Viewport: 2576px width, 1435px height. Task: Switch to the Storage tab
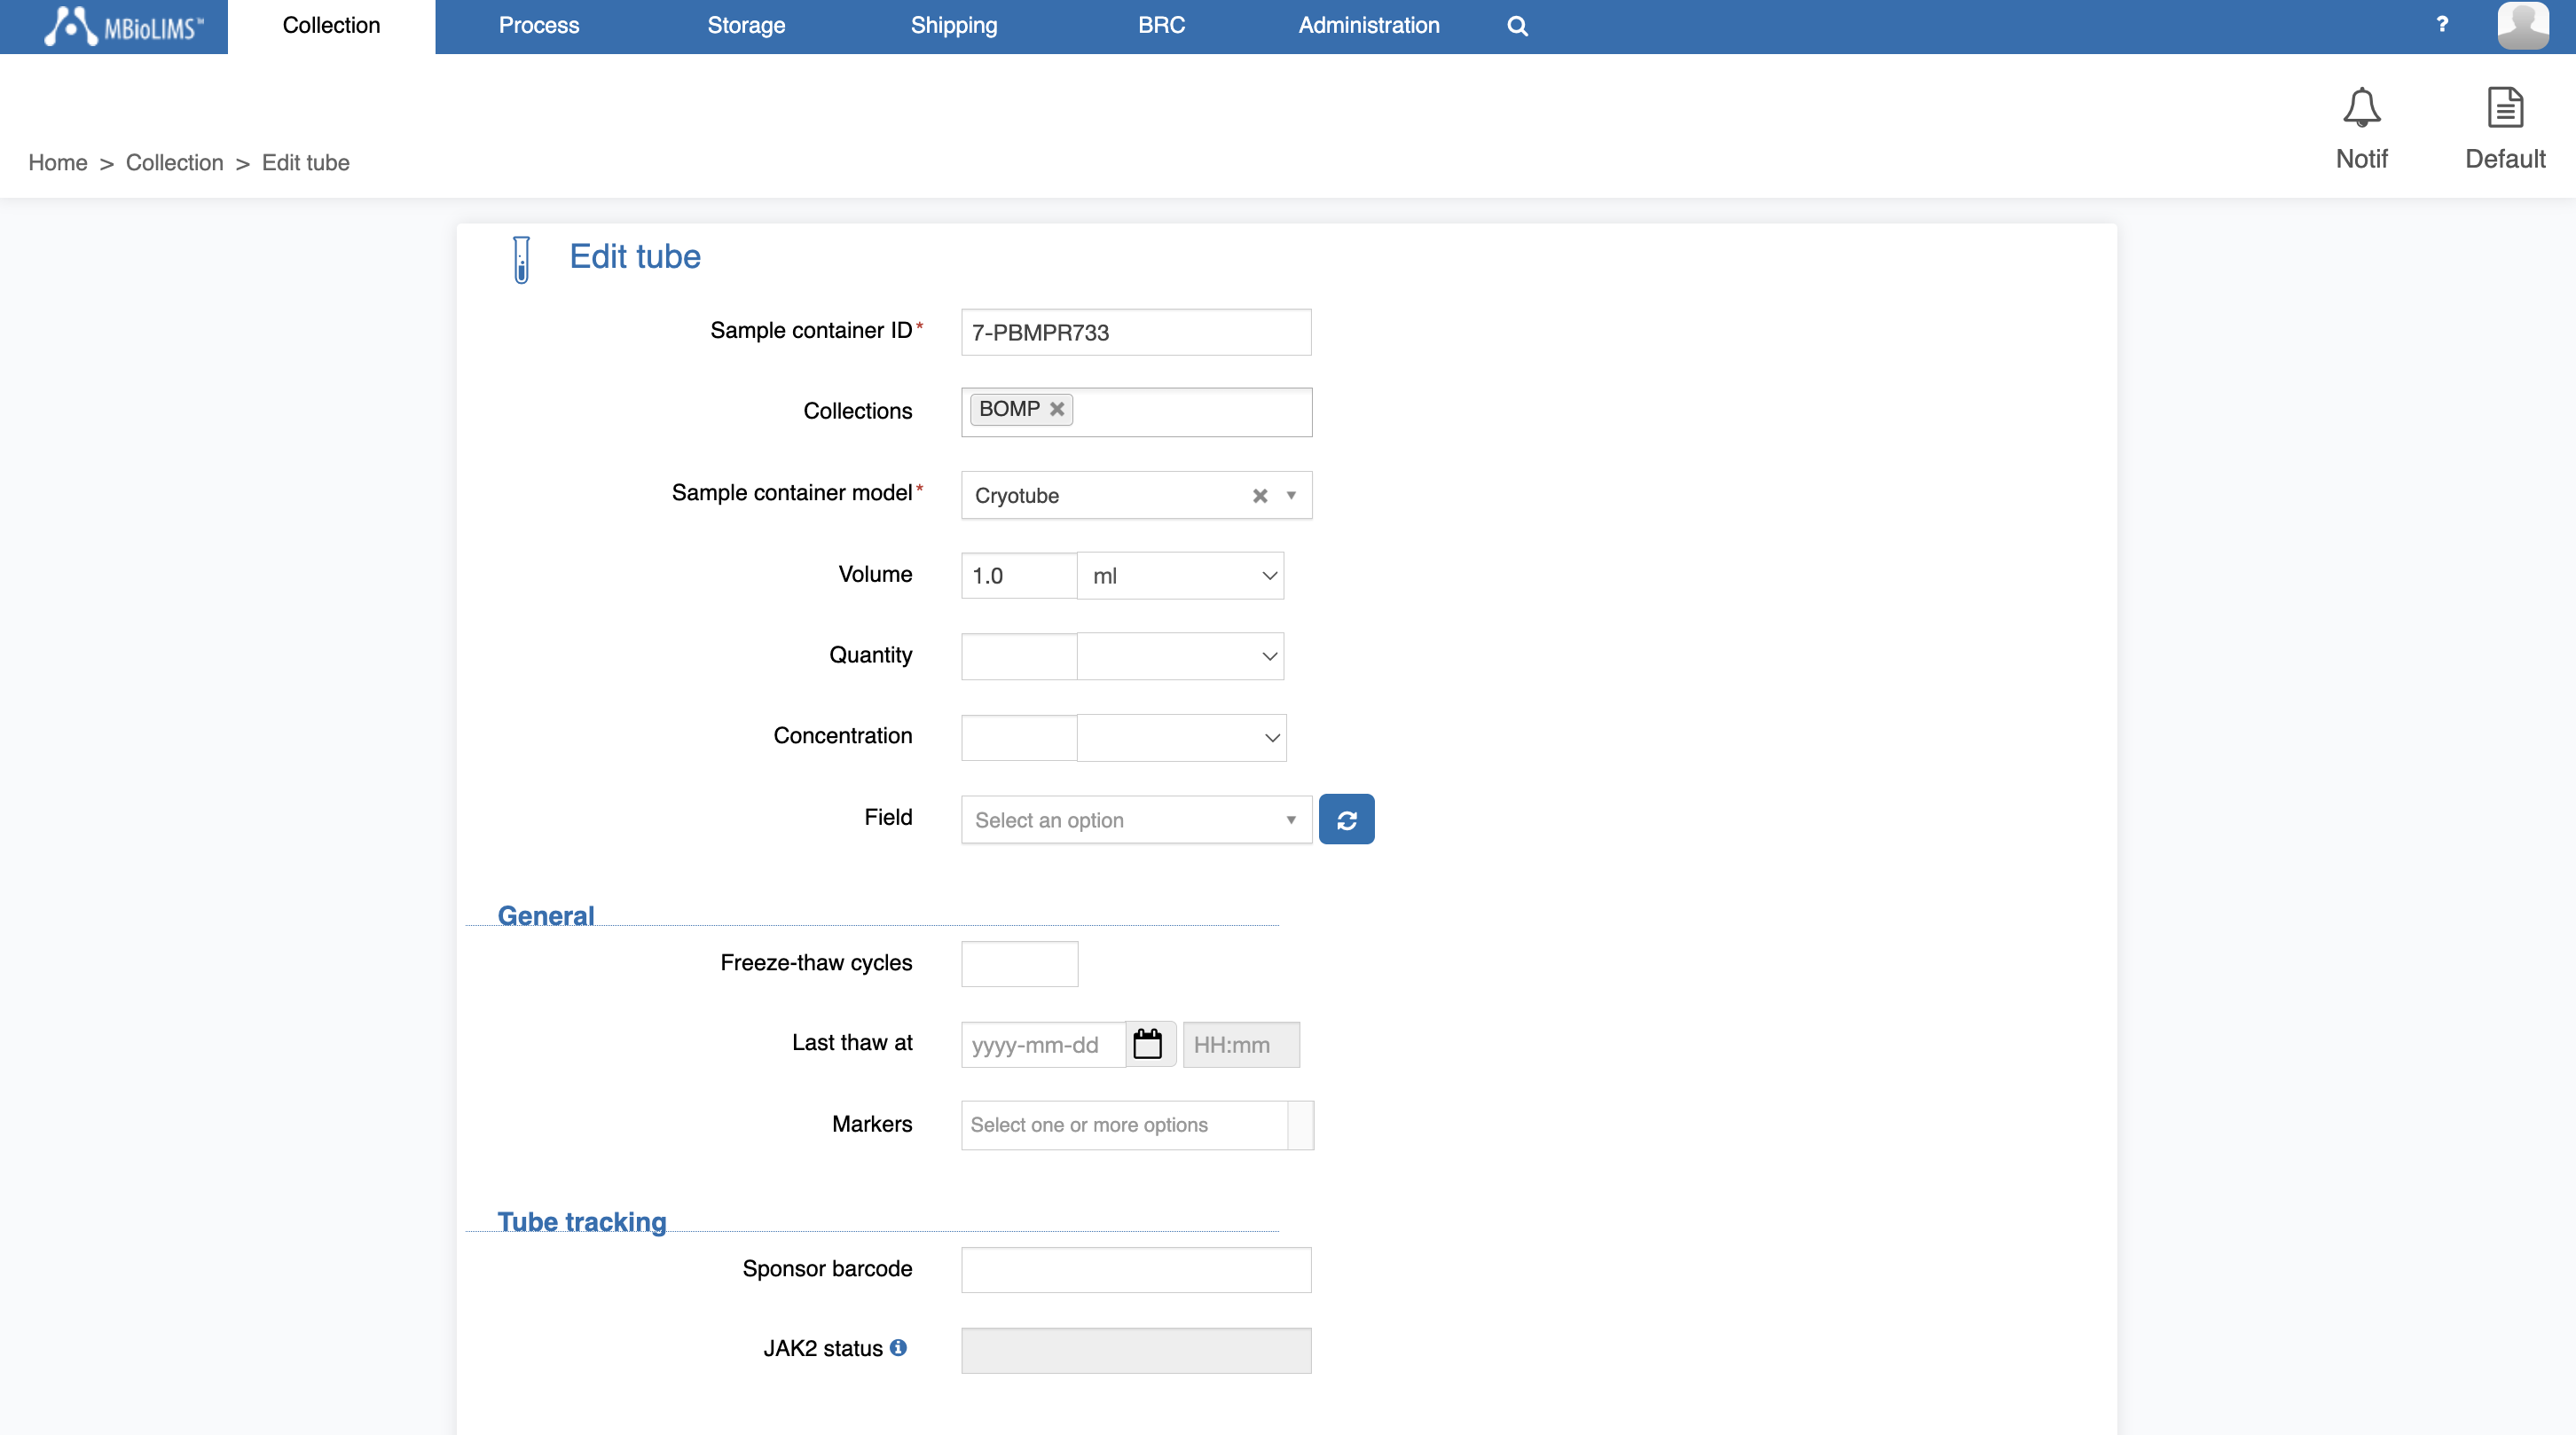coord(746,26)
